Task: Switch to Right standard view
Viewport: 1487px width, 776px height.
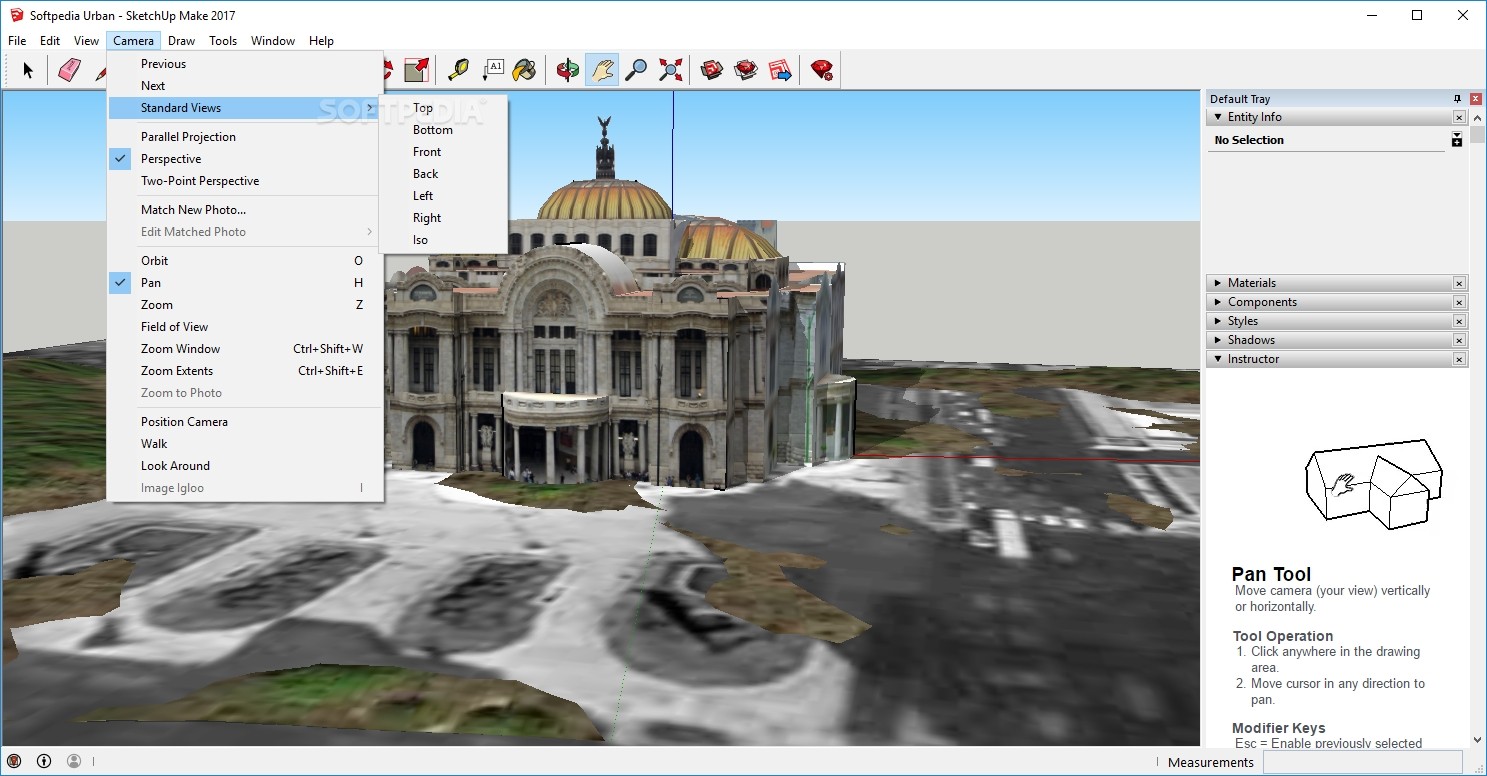Action: point(444,218)
